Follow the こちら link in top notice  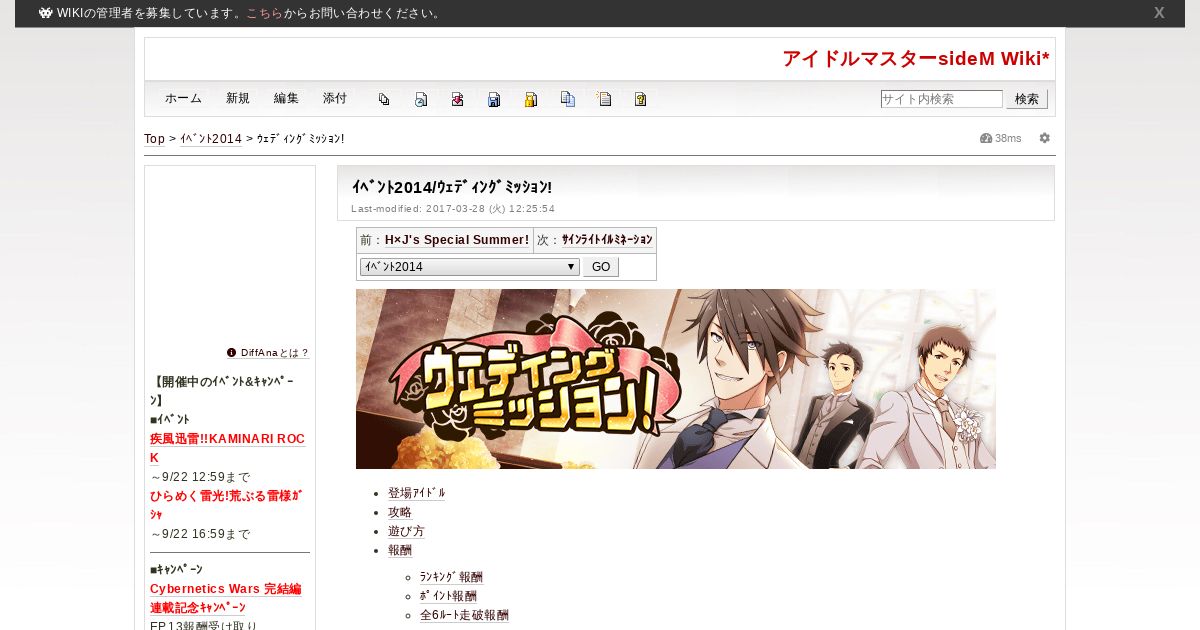pos(265,13)
